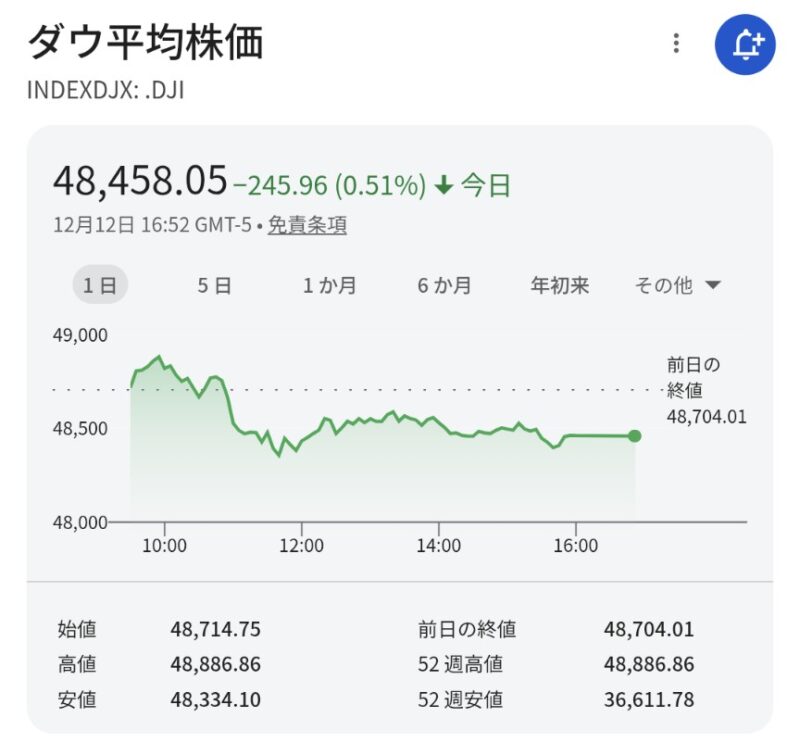Click the 16:00 time axis label
Viewport: 800px width, 755px height.
click(x=575, y=546)
